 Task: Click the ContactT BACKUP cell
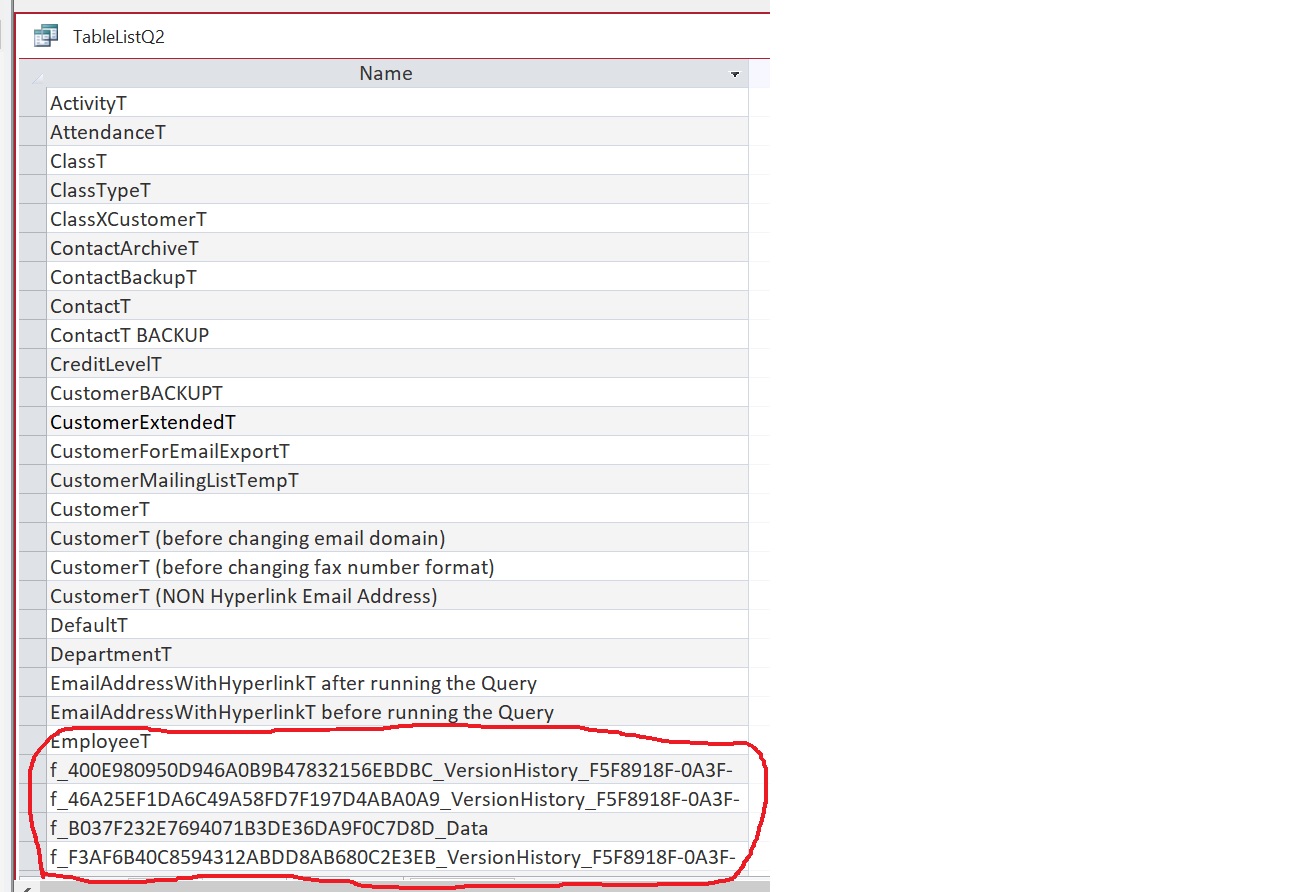[129, 335]
